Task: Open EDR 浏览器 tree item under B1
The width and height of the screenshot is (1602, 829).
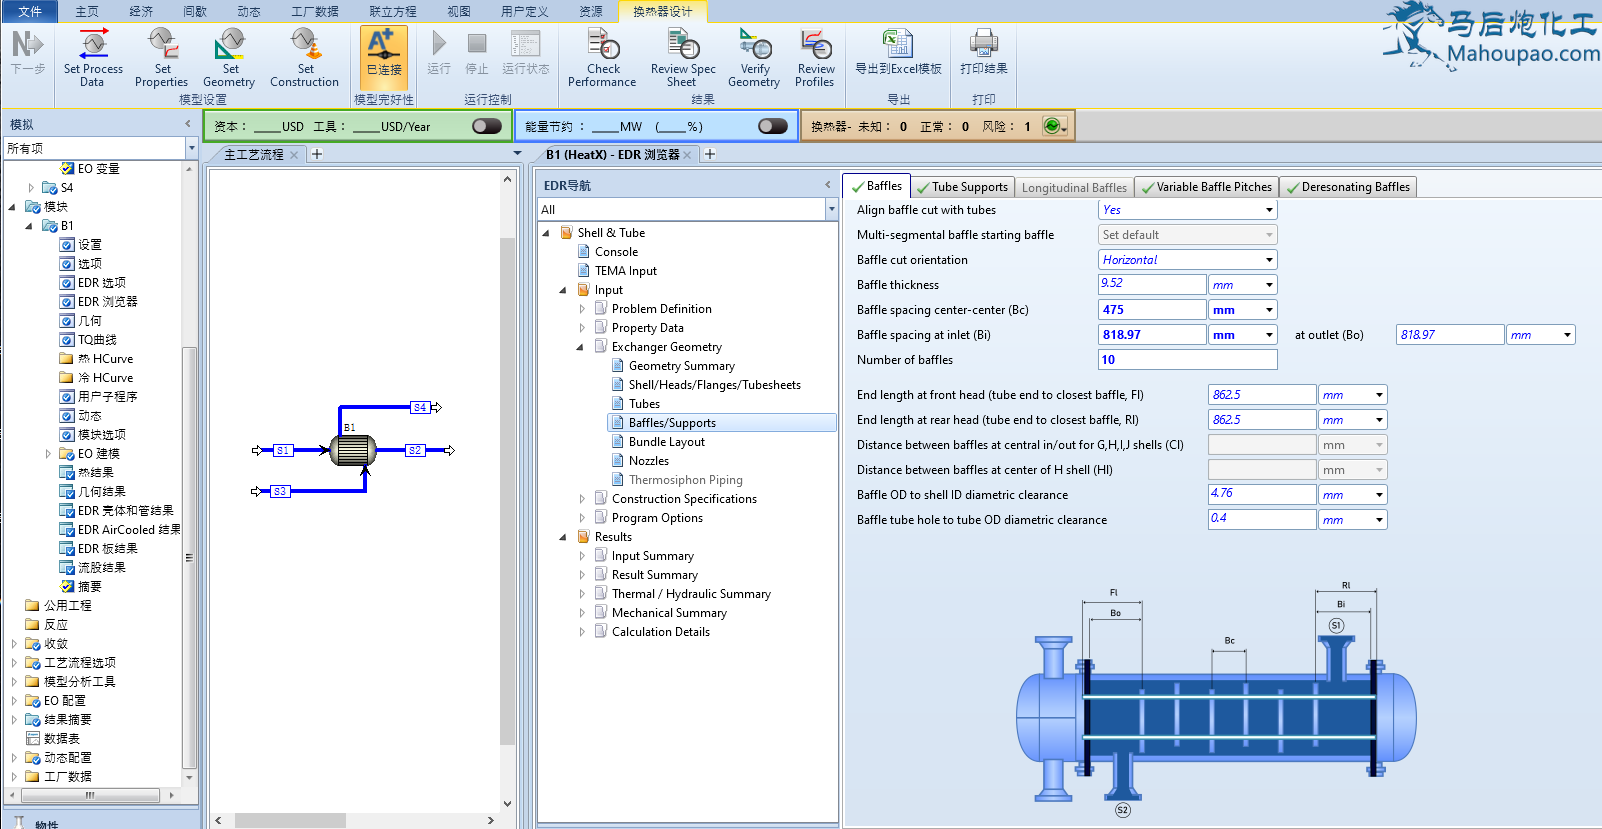Action: click(x=108, y=302)
